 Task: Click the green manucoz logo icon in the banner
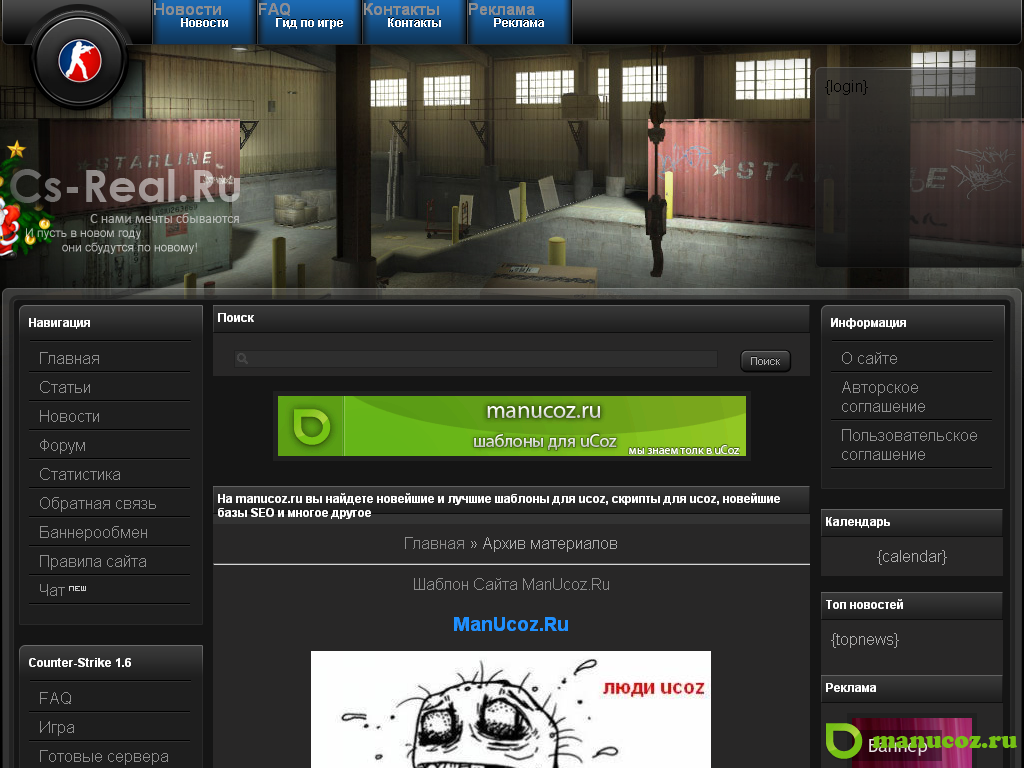coord(312,426)
